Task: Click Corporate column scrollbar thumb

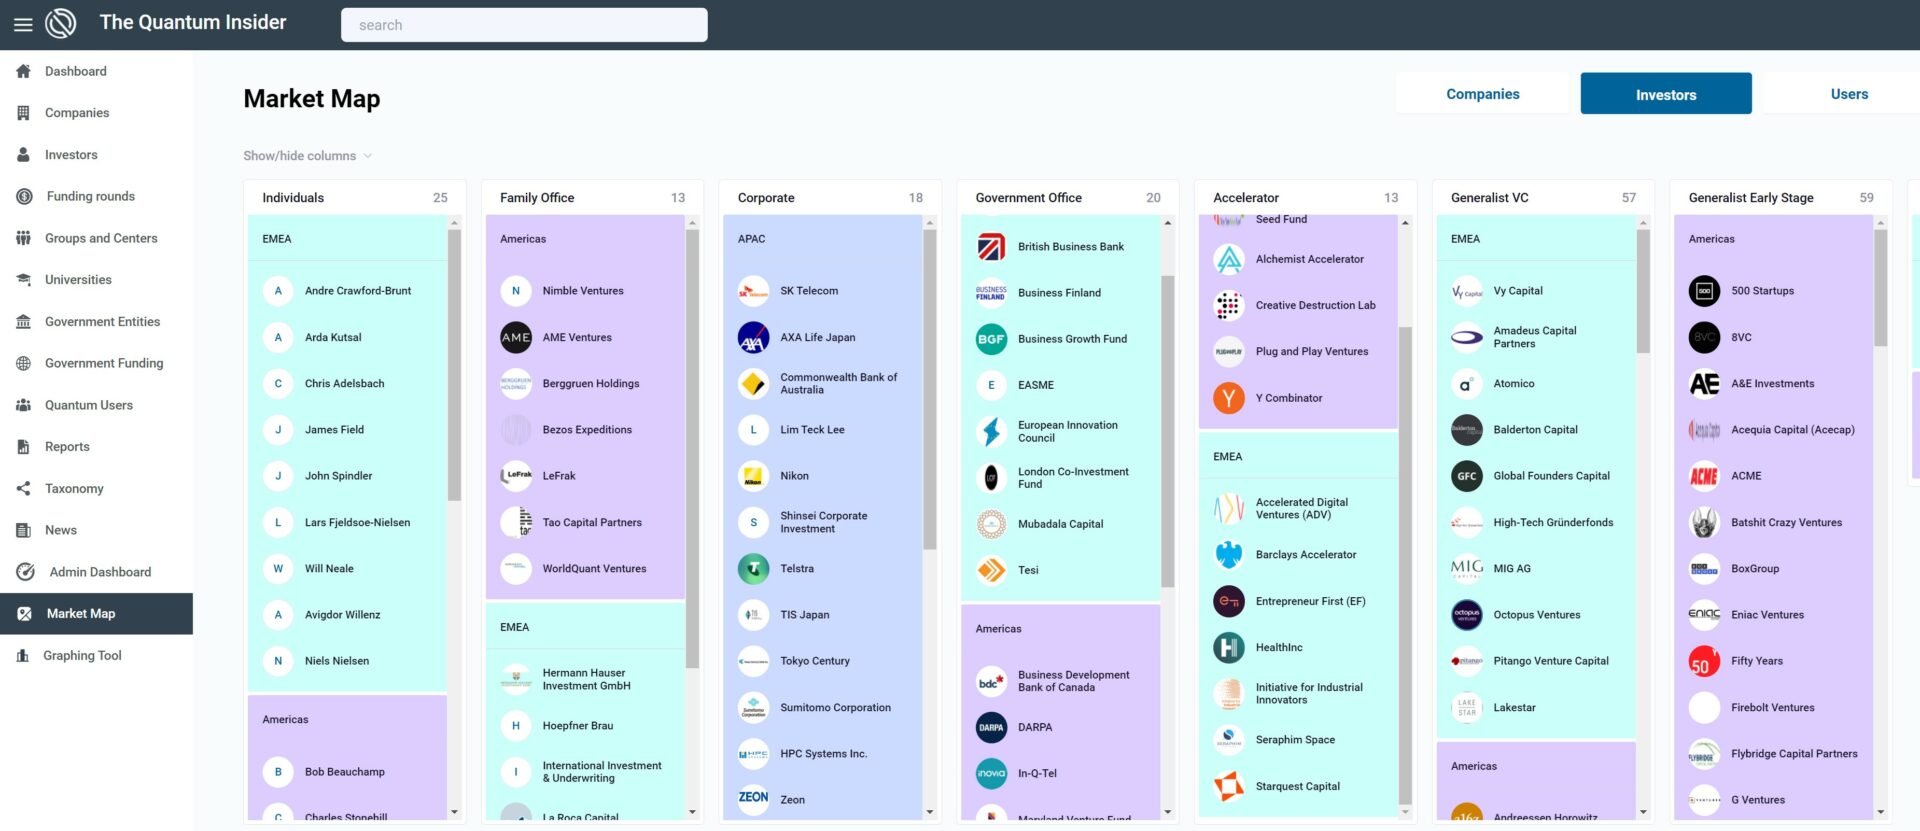Action: click(x=929, y=390)
